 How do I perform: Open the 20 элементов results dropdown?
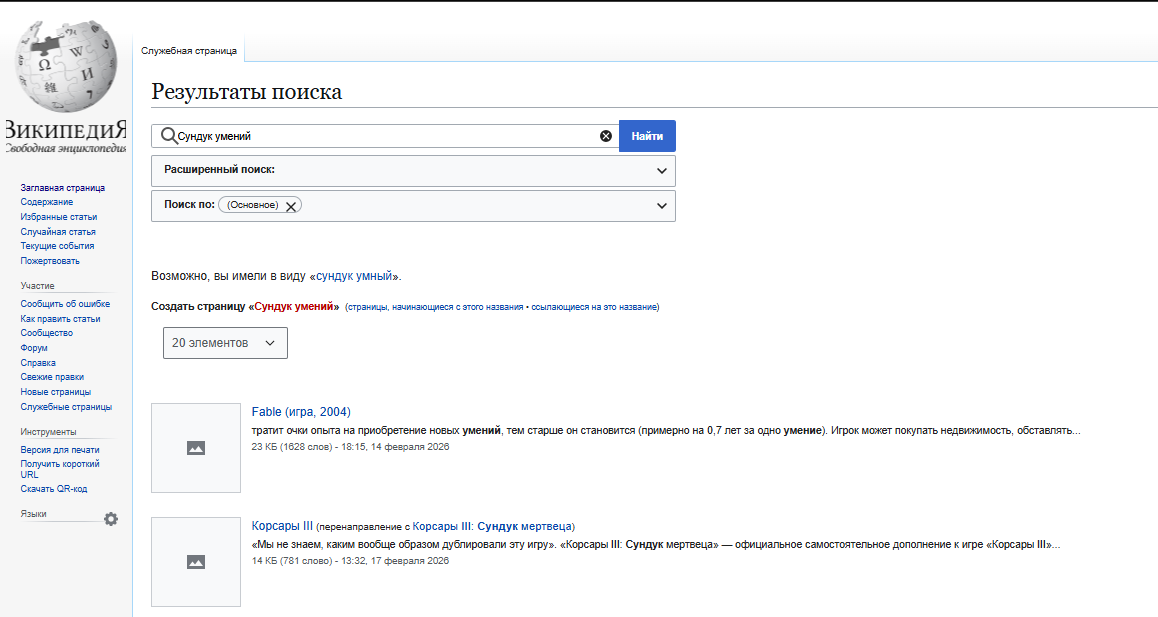(x=225, y=343)
